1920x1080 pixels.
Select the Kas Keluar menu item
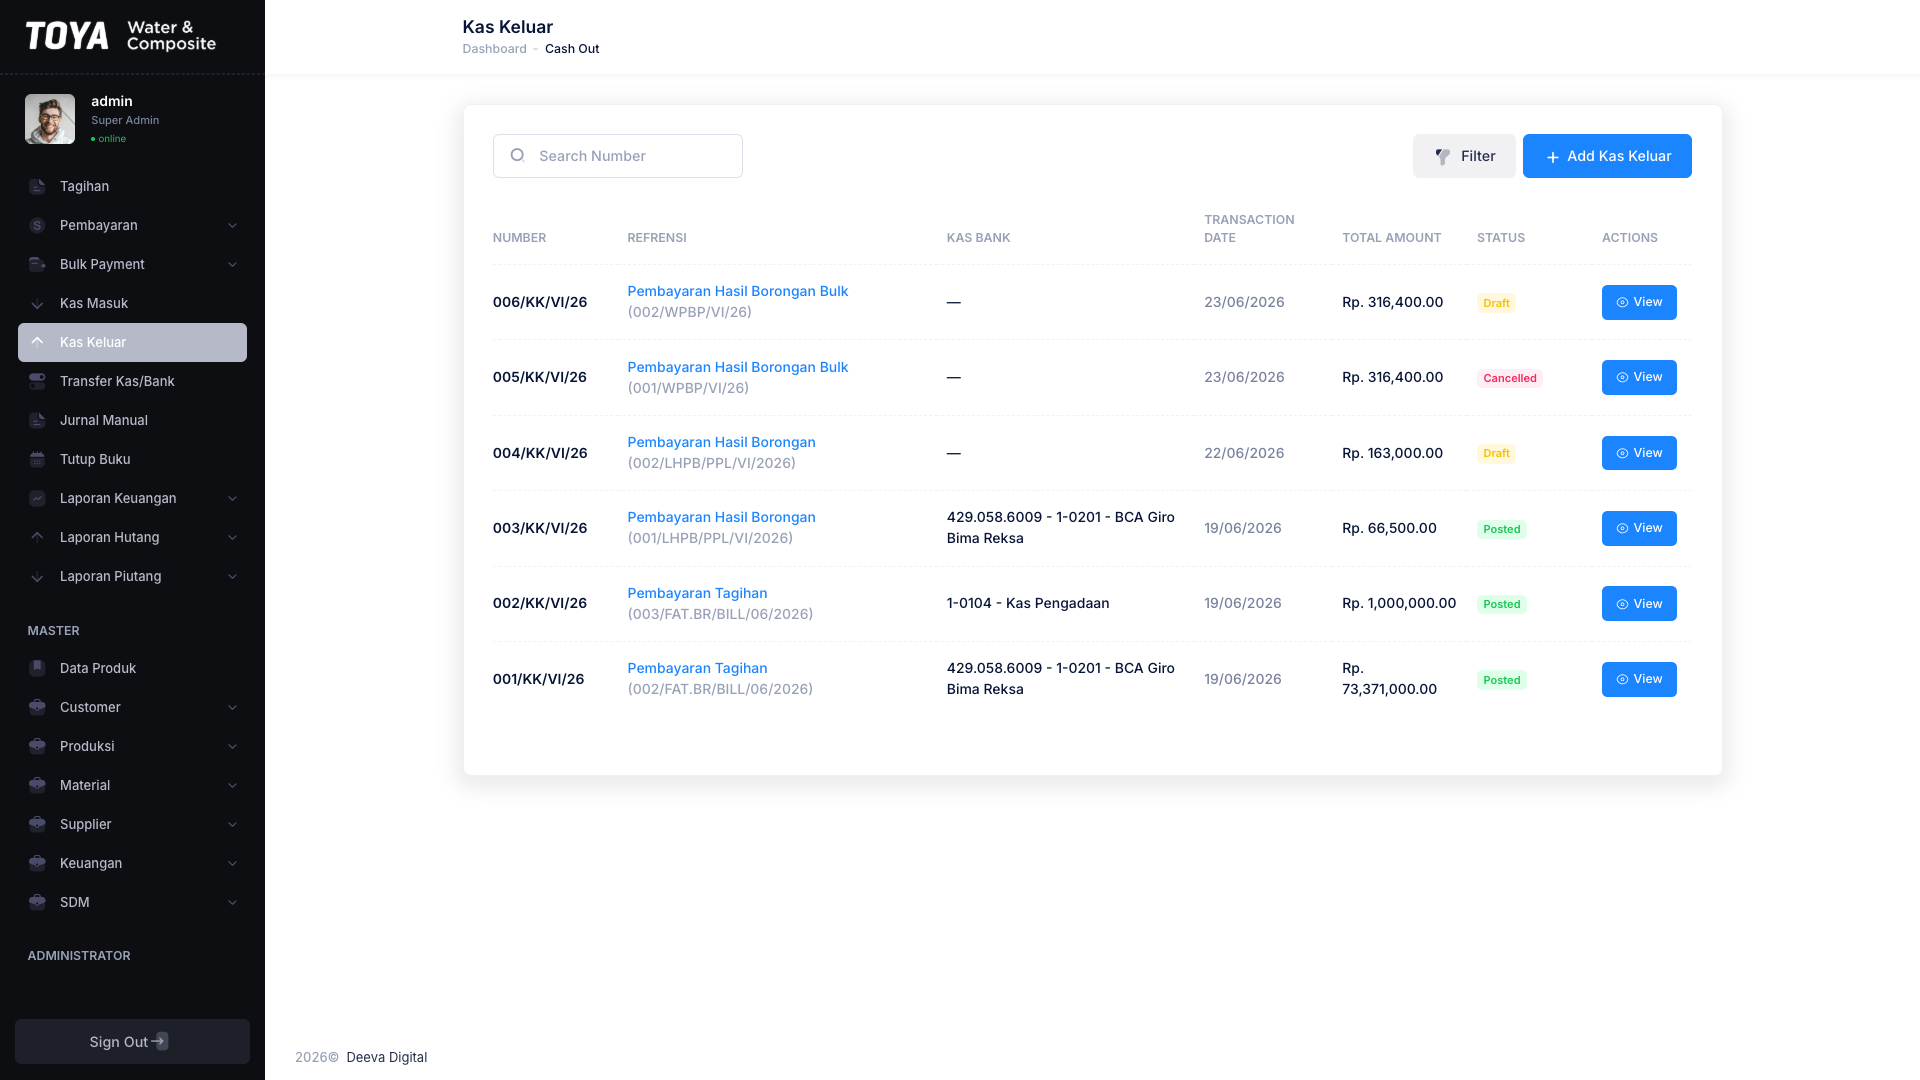pos(132,342)
